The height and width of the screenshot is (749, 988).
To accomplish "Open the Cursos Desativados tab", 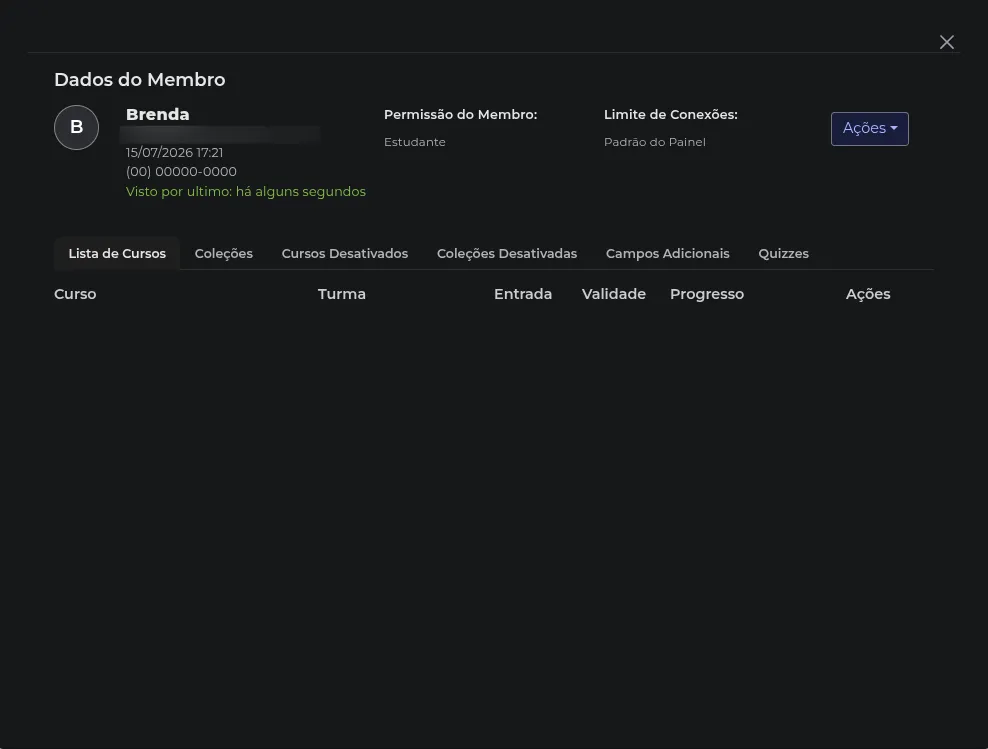I will click(x=345, y=253).
